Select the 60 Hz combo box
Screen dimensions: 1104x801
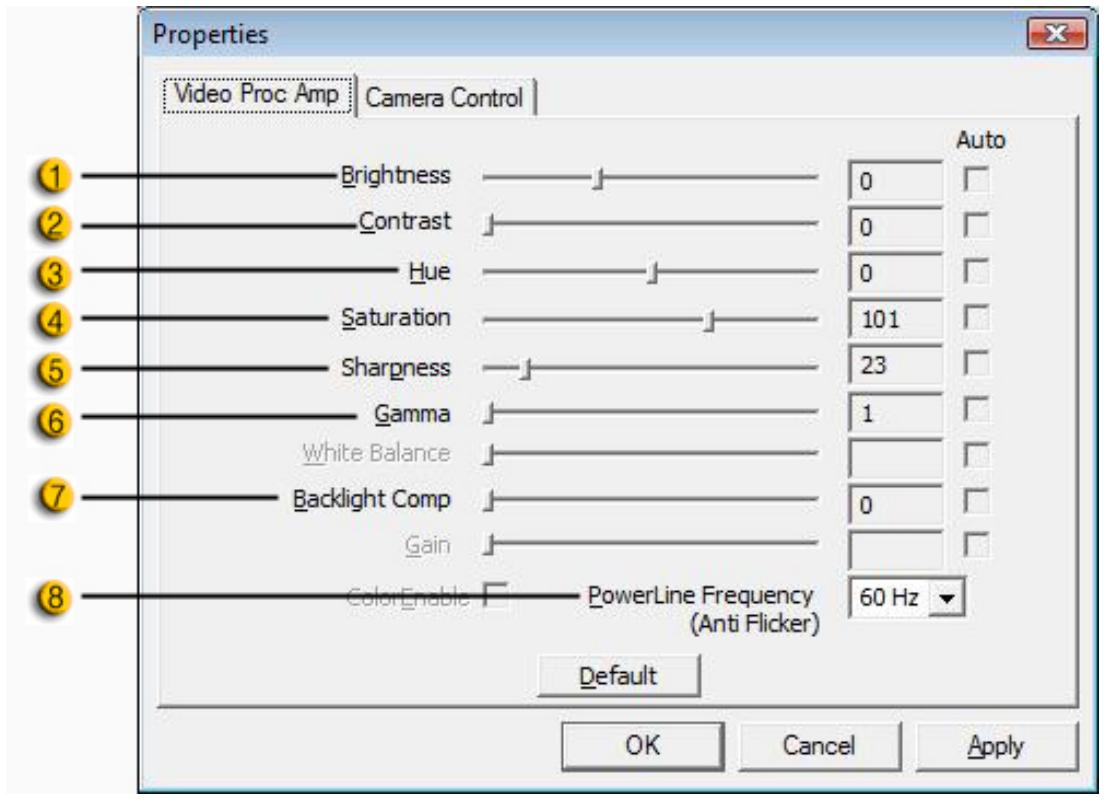click(x=906, y=598)
